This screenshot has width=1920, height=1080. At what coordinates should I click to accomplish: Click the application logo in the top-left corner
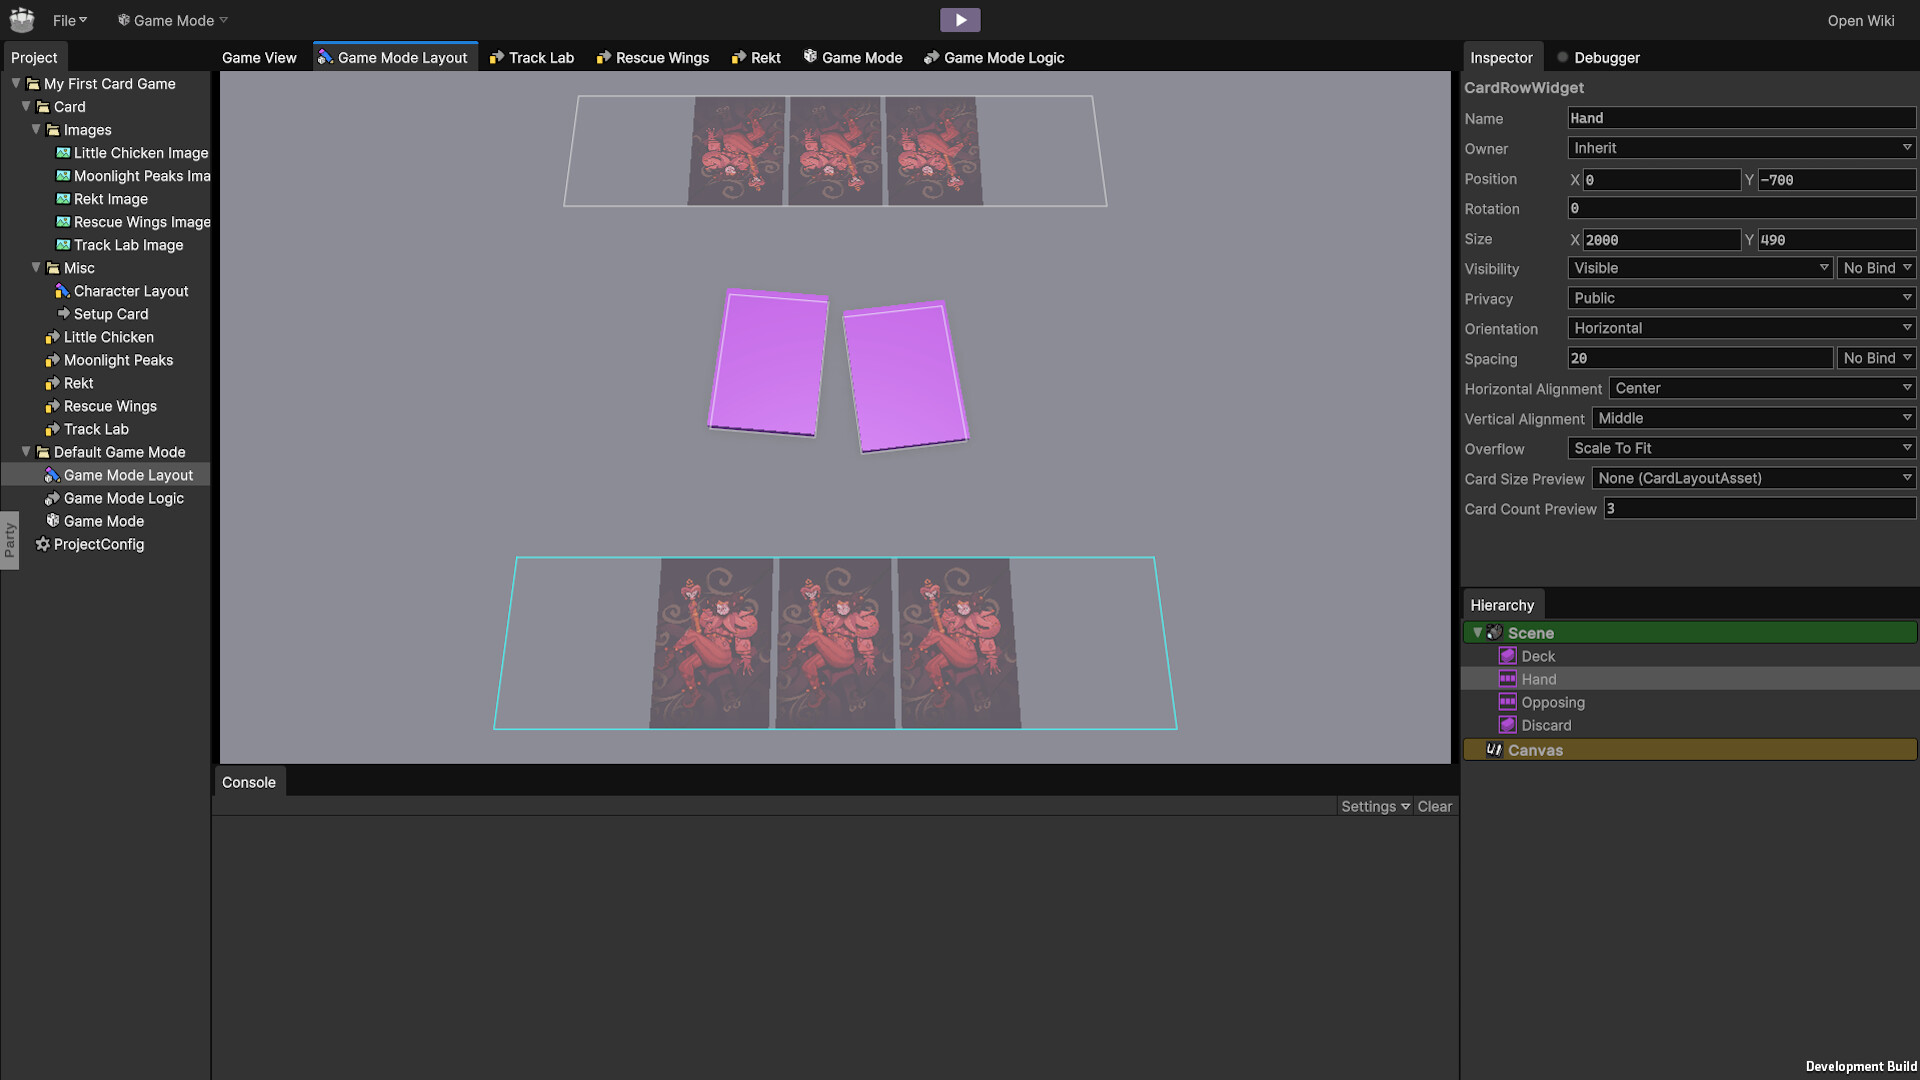tap(20, 19)
